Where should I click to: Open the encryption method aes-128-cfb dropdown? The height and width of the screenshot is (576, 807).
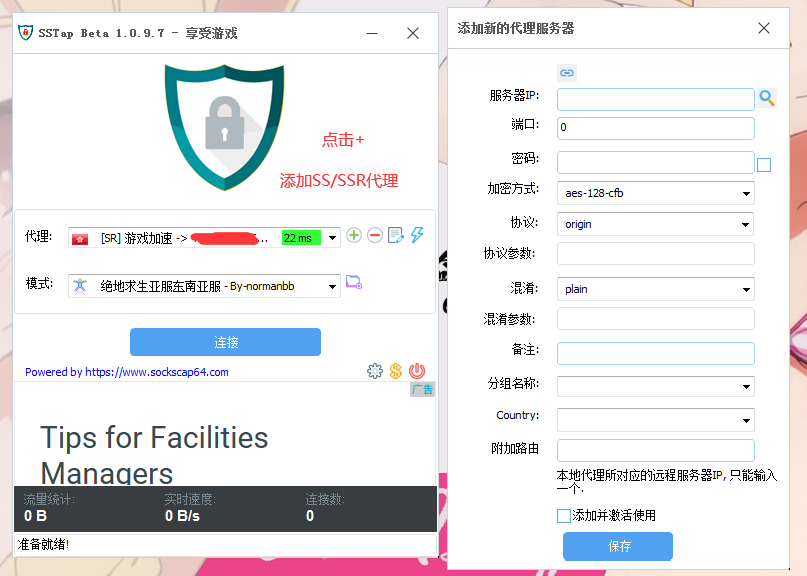656,193
